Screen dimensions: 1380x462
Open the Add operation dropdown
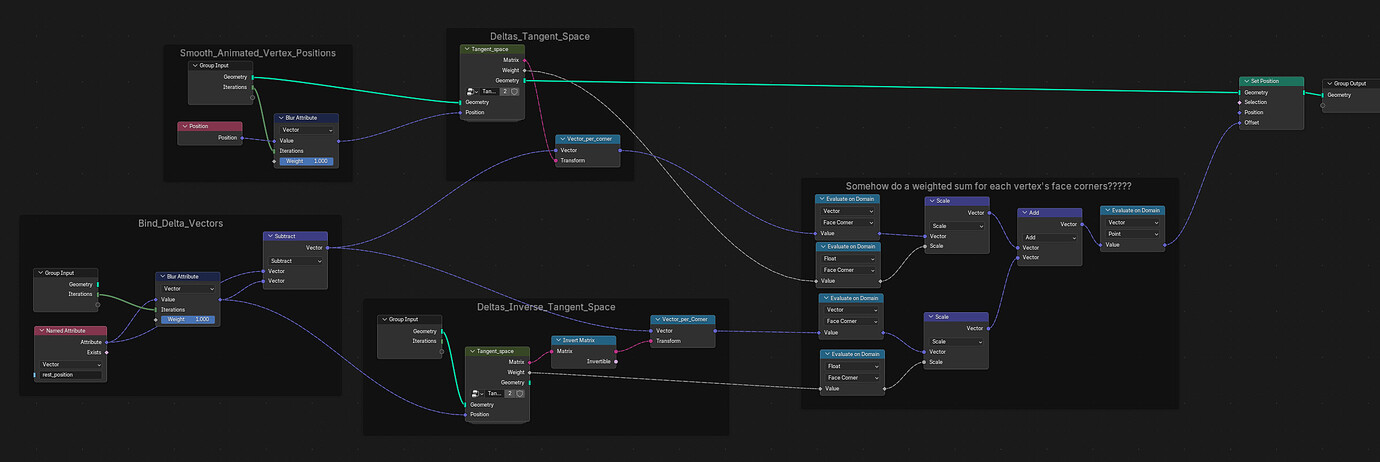pos(1049,237)
